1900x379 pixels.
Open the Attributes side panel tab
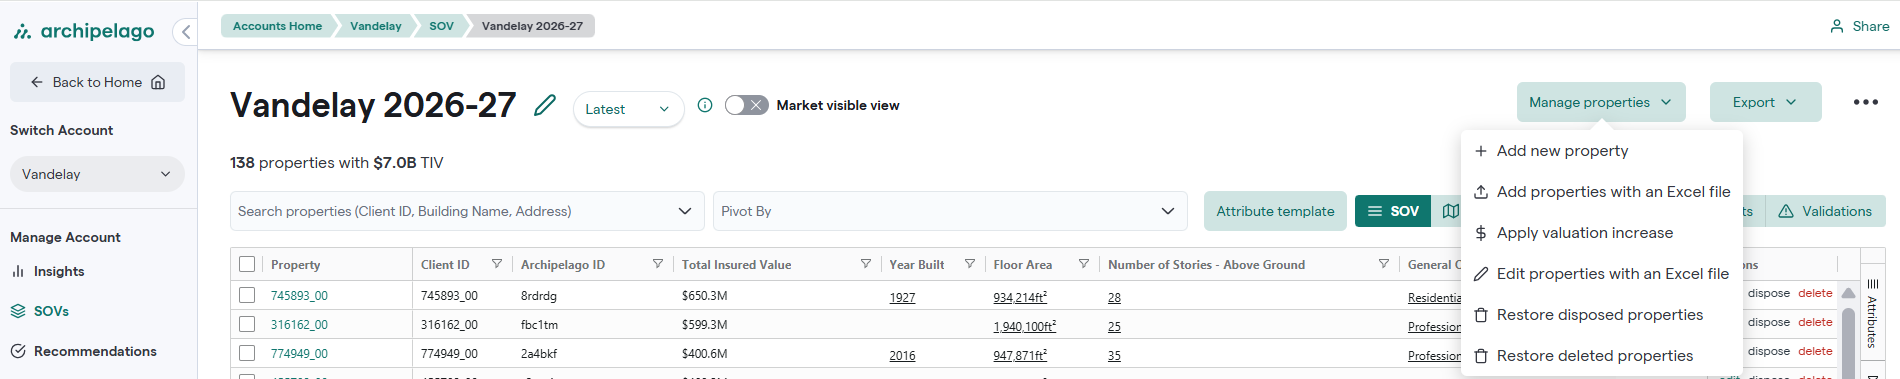click(1872, 313)
